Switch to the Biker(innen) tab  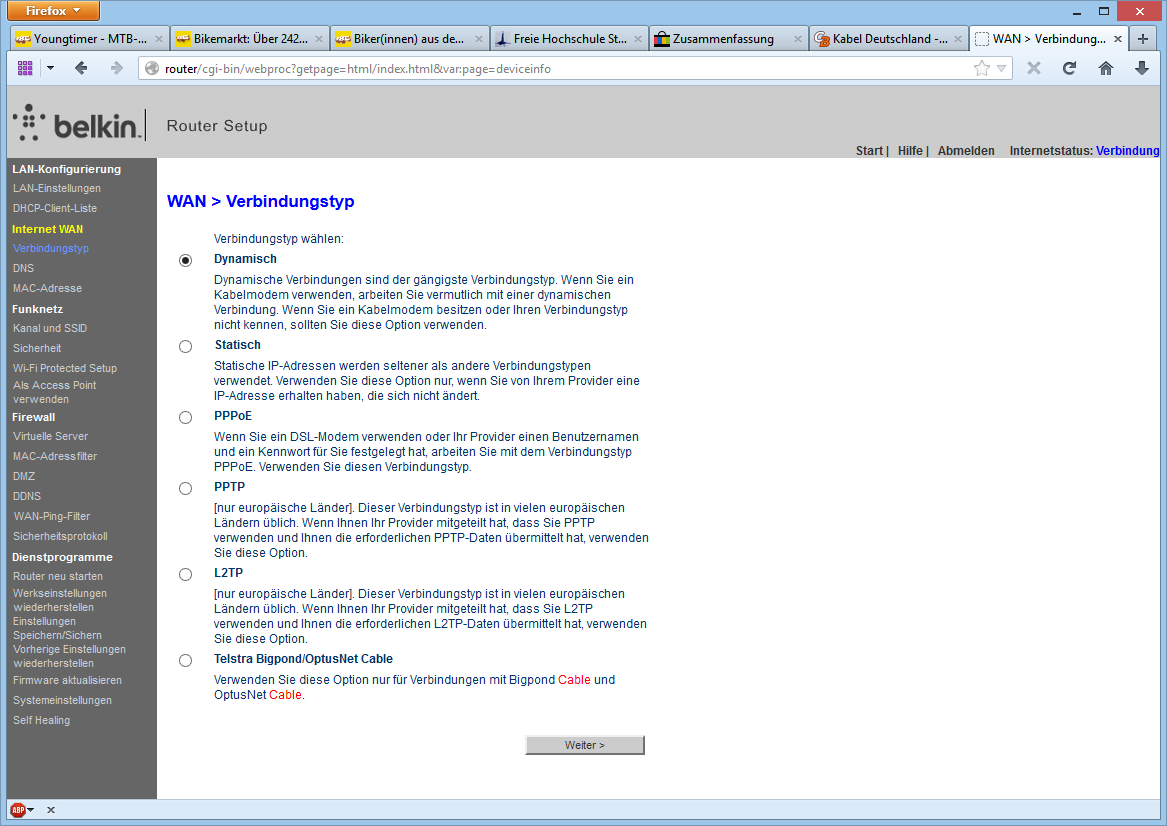409,39
